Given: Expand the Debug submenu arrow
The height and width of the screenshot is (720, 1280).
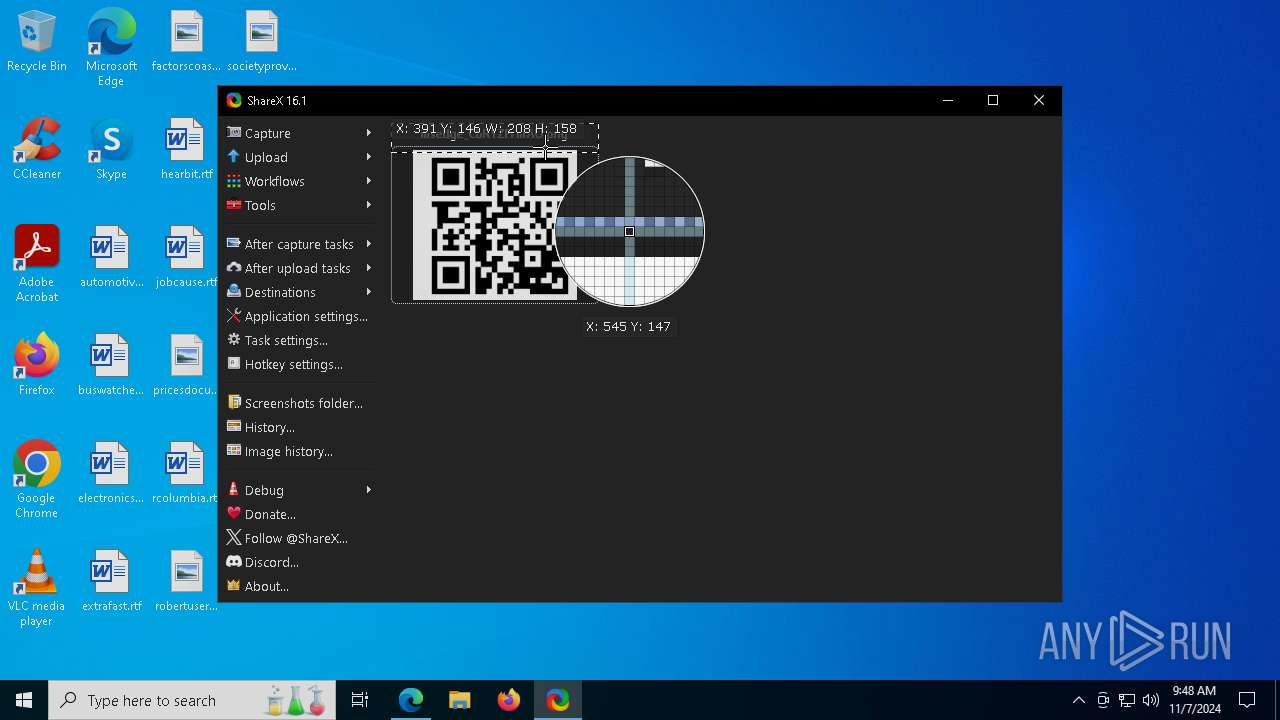Looking at the screenshot, I should click(x=368, y=490).
